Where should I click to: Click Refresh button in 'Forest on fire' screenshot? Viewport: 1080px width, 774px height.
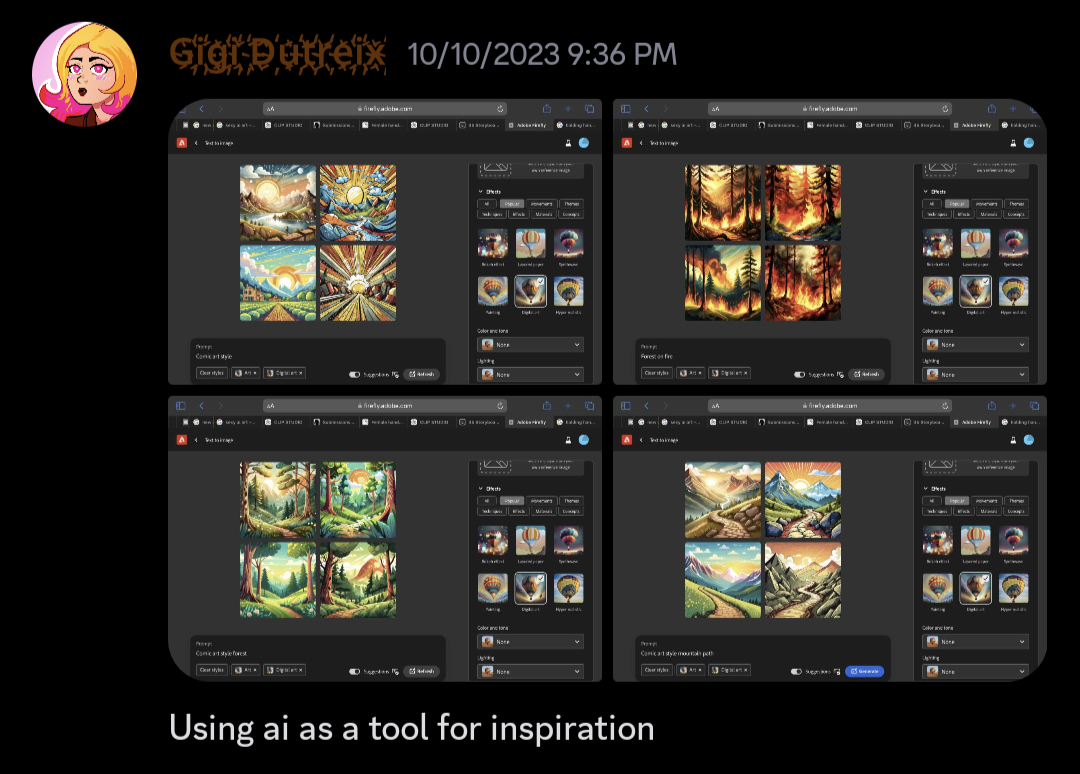[x=867, y=375]
